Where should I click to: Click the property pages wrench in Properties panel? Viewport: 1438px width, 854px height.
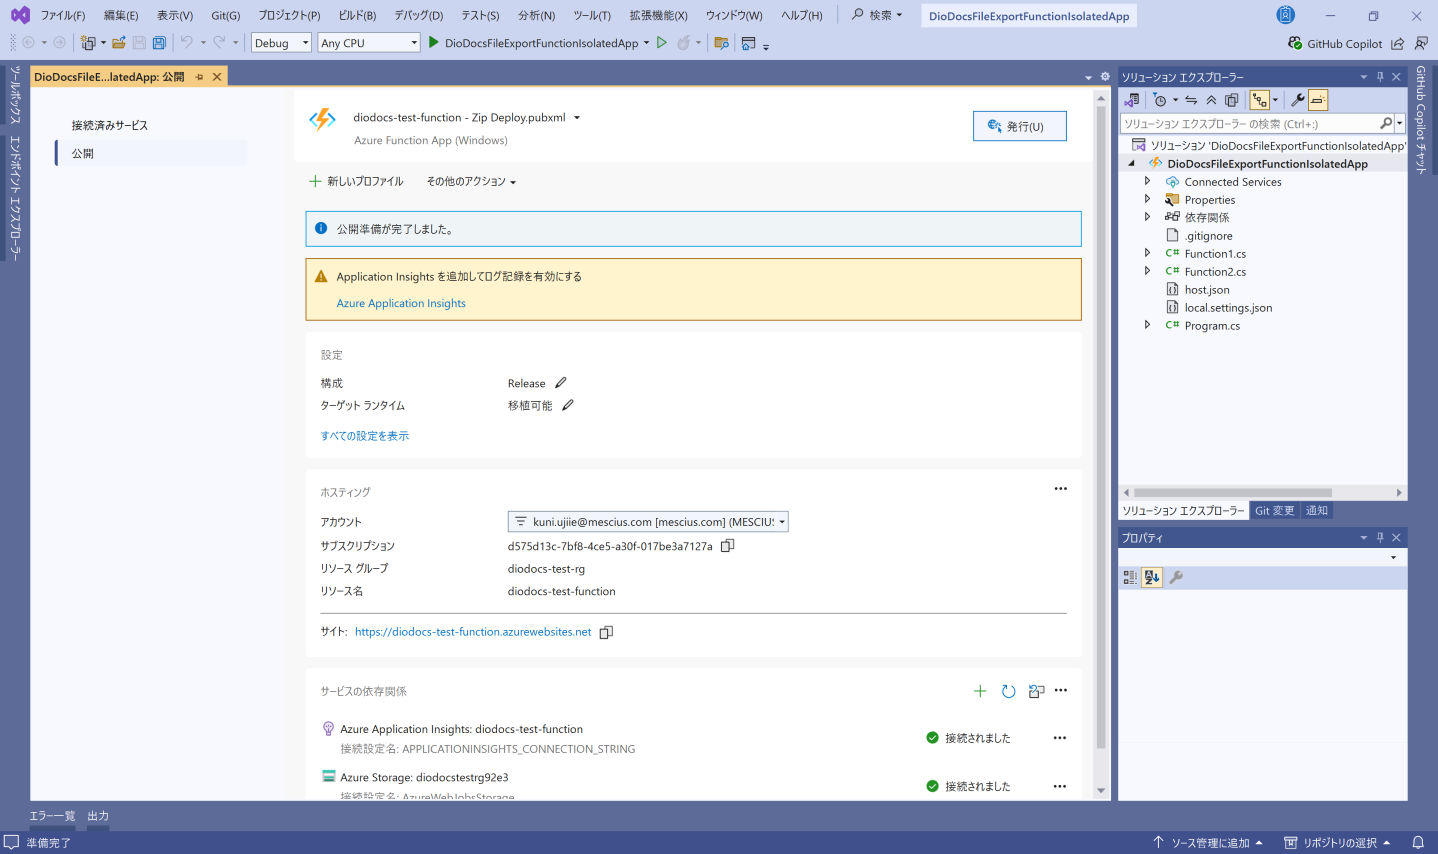[x=1176, y=577]
